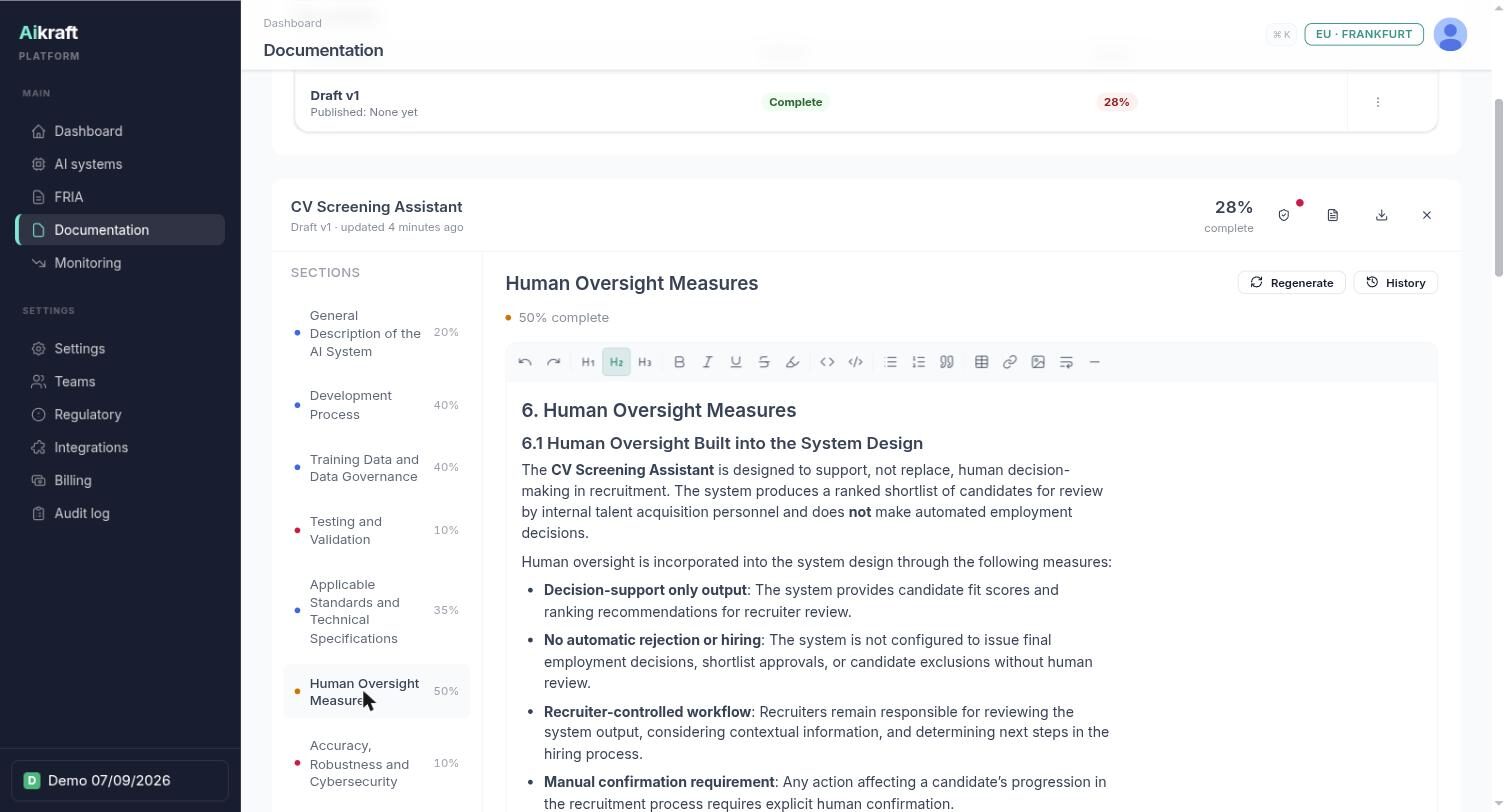Insert a horizontal rule
The height and width of the screenshot is (812, 1506).
1094,362
